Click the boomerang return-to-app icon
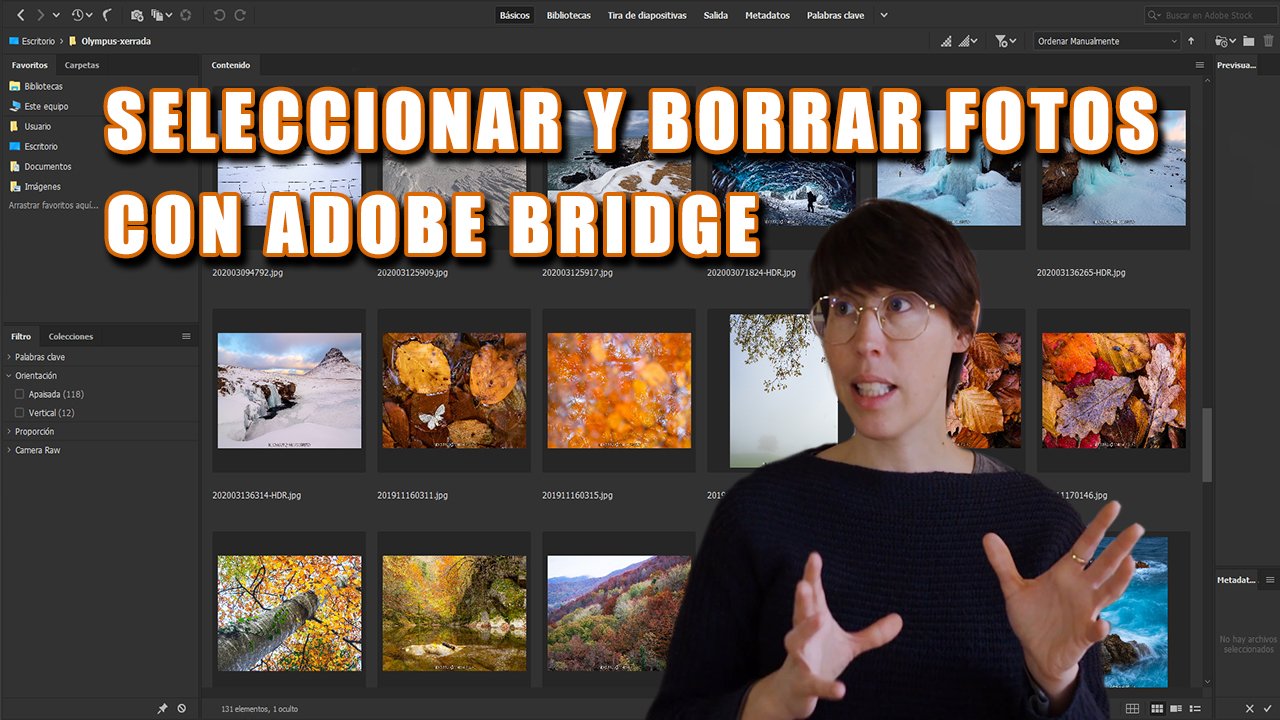The image size is (1280, 720). (x=108, y=15)
